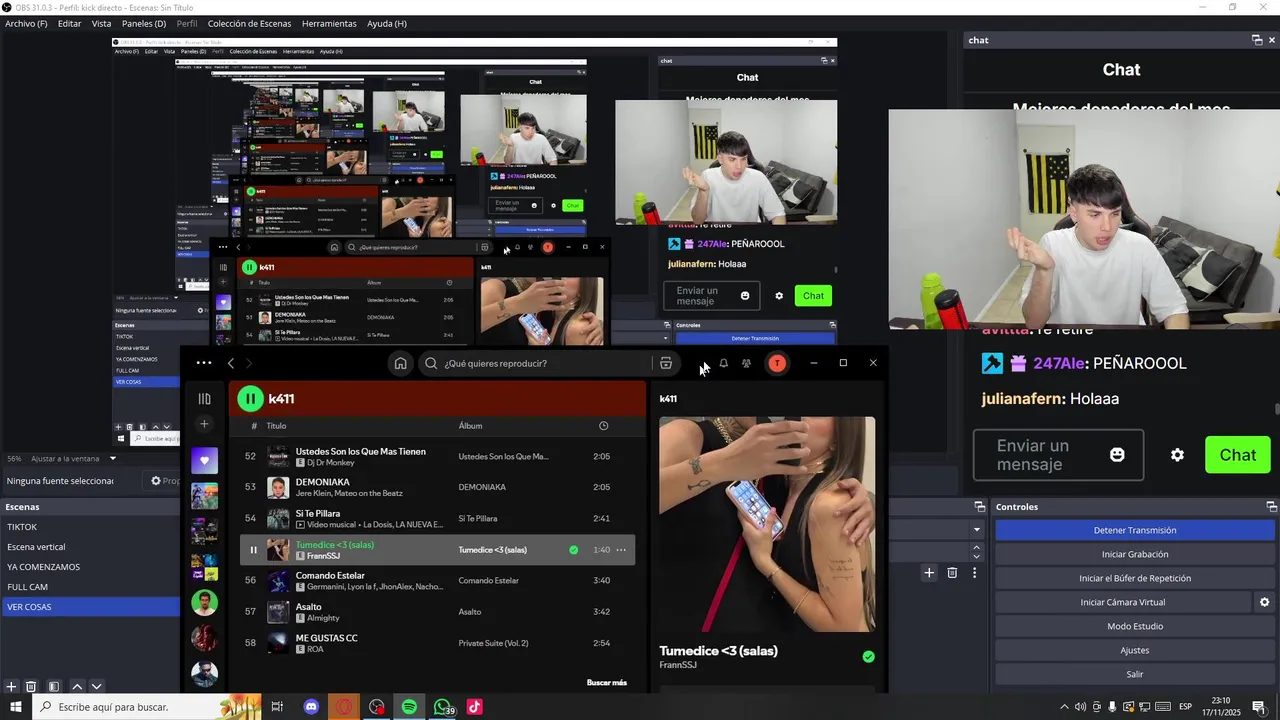
Task: Pause the k411 playlist with the green button
Action: pyautogui.click(x=250, y=399)
